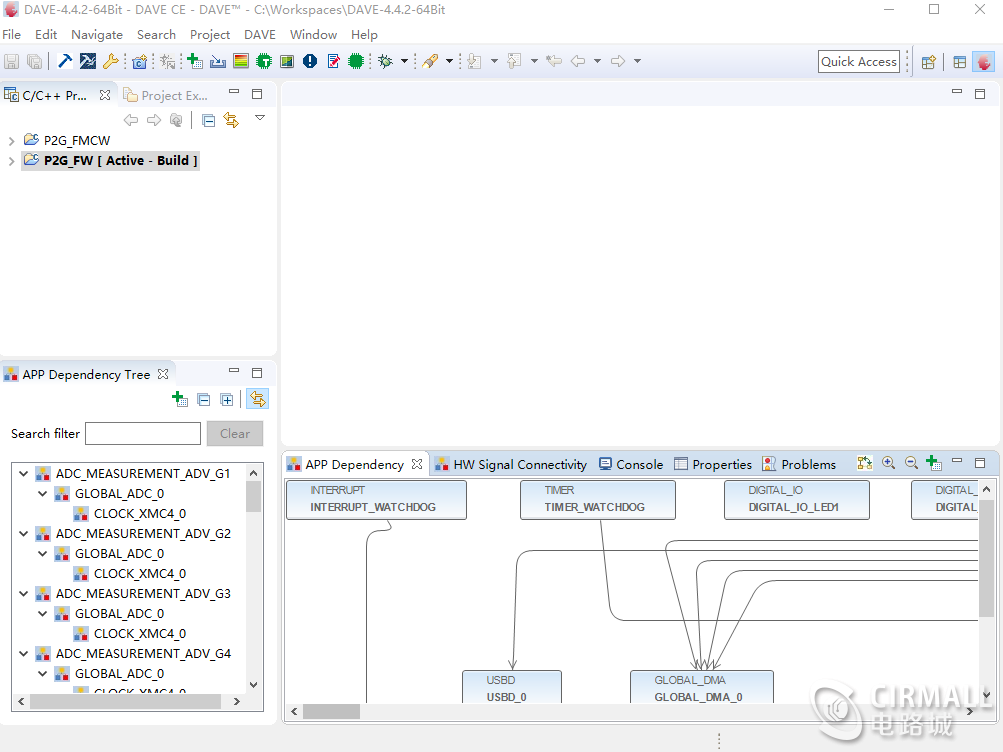Click the bug Debug icon in toolbar

(385, 61)
